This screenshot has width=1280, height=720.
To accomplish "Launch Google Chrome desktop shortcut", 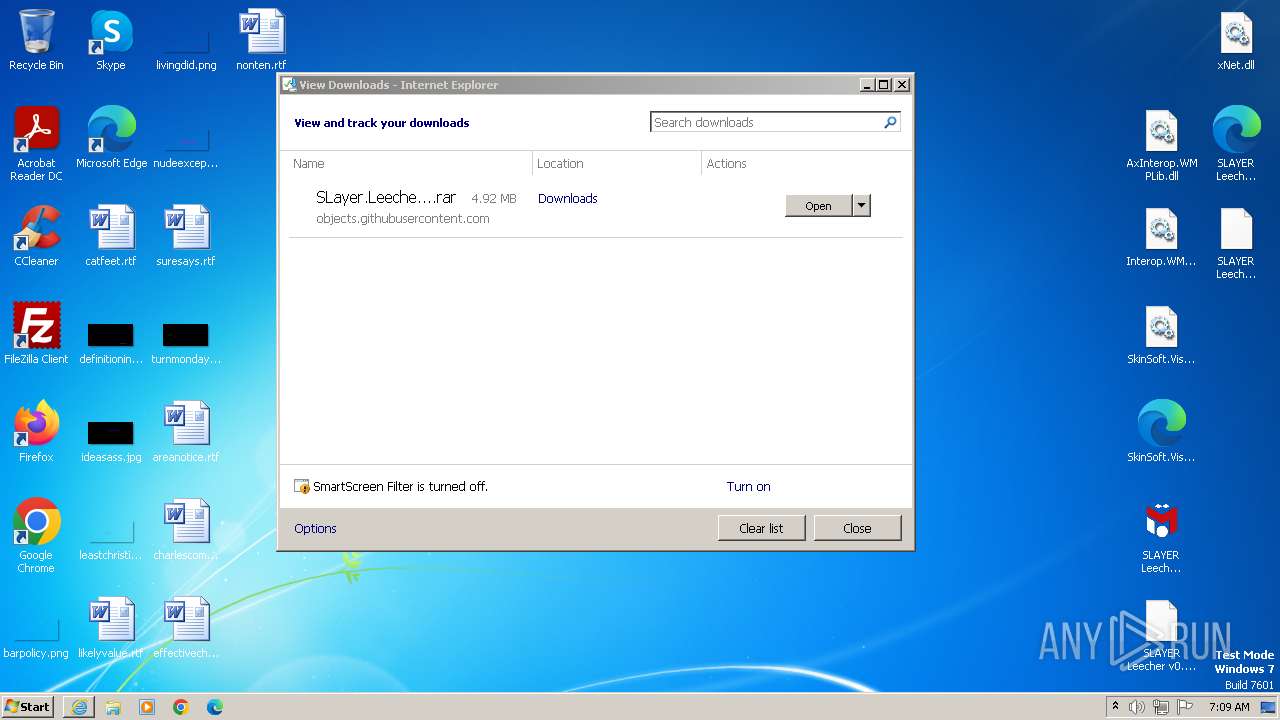I will 36,536.
